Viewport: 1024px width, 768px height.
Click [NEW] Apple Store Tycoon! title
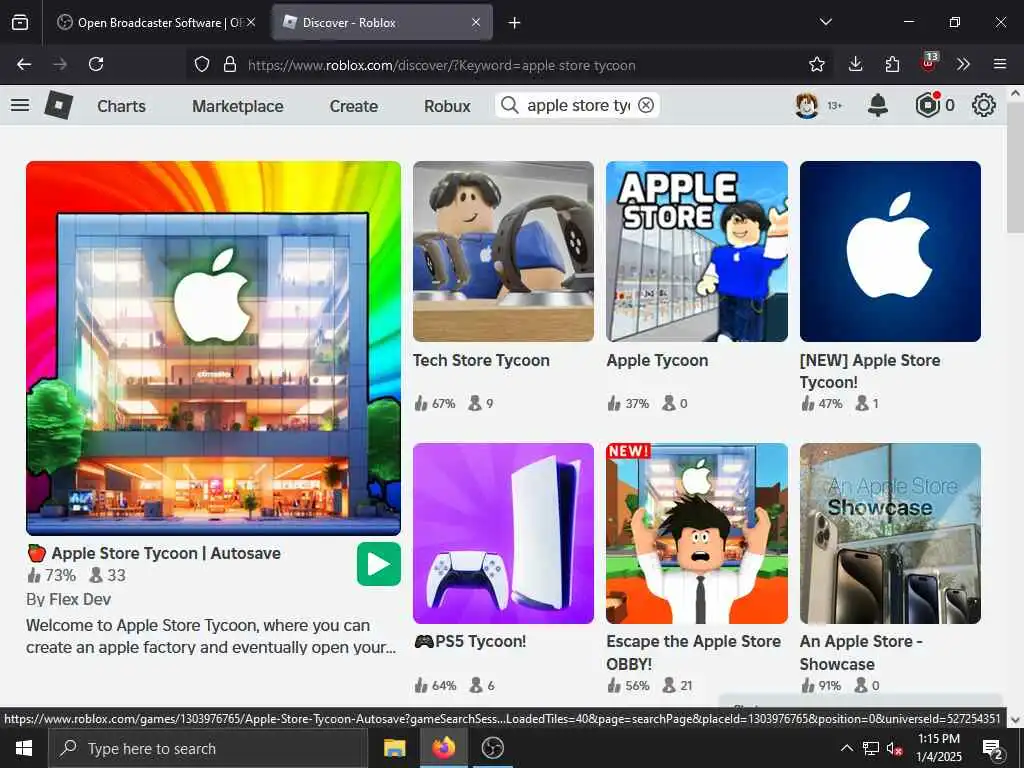(x=870, y=371)
